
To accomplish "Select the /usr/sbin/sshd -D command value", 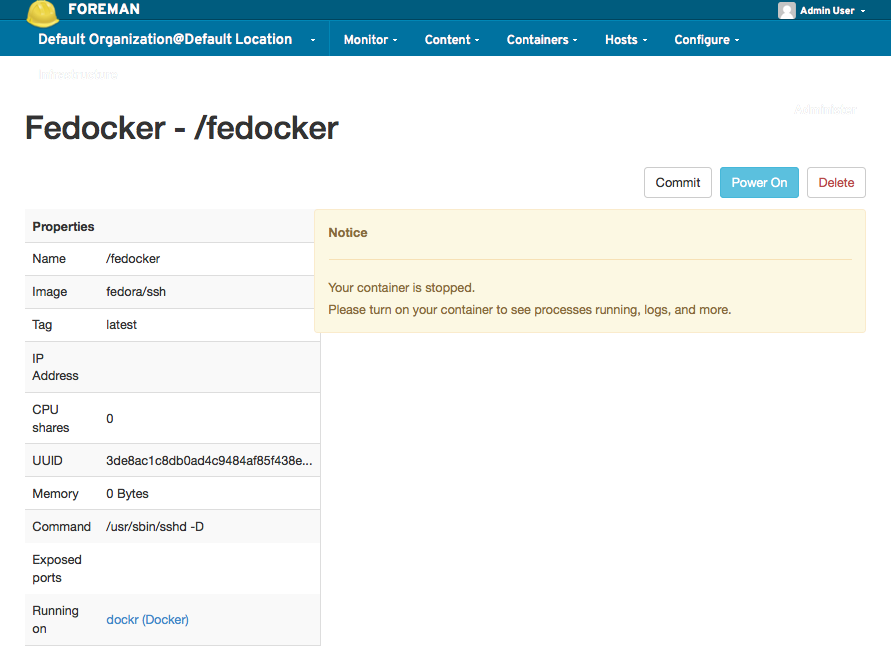I will (x=155, y=527).
